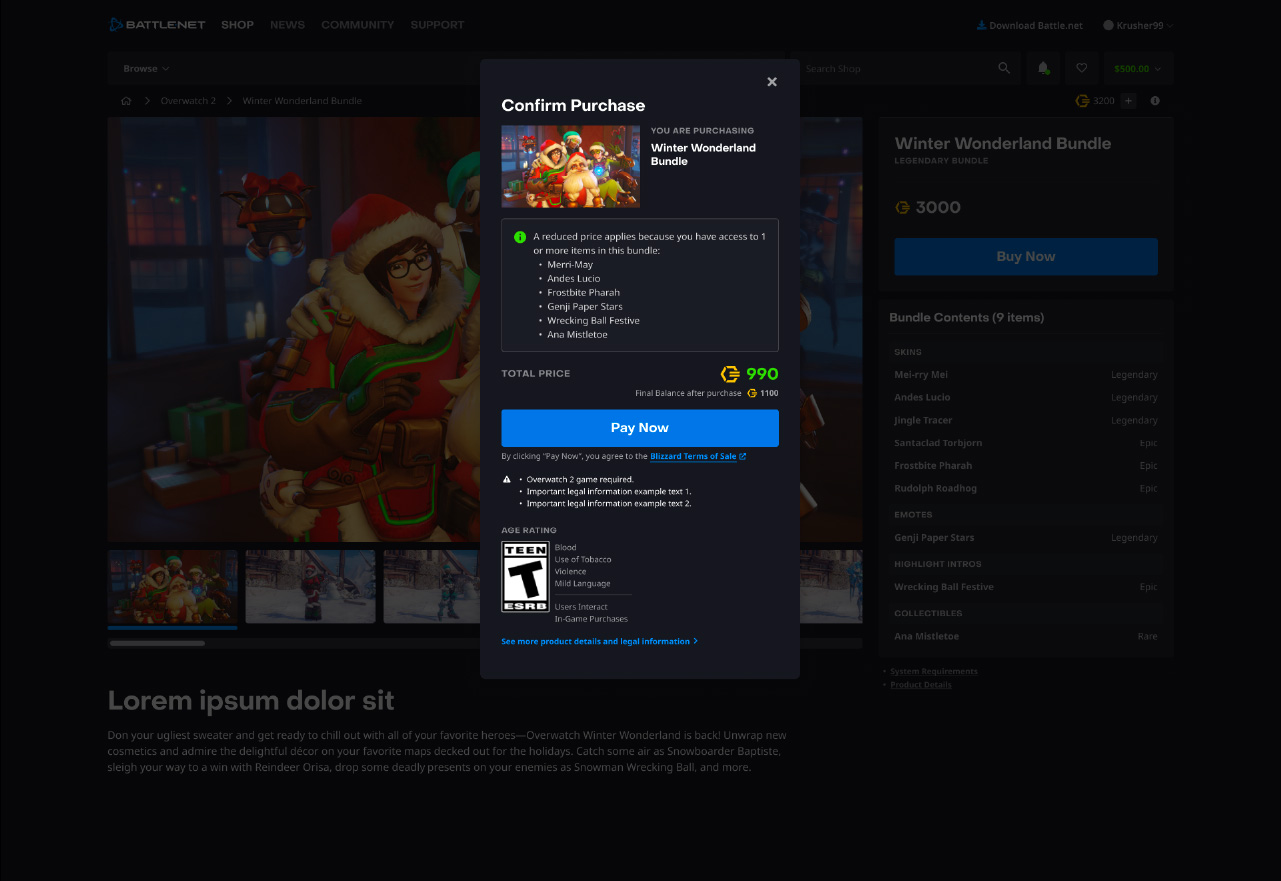This screenshot has height=881, width=1281.
Task: Expand System Requirements
Action: pos(934,671)
